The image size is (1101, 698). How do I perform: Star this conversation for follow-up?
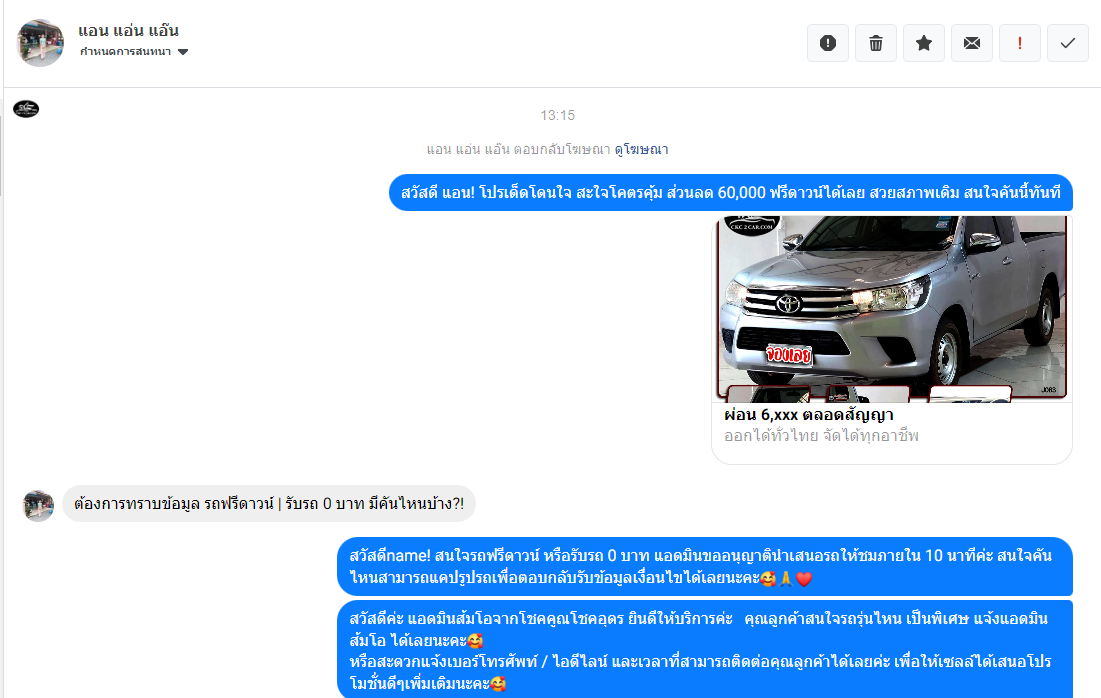point(923,44)
